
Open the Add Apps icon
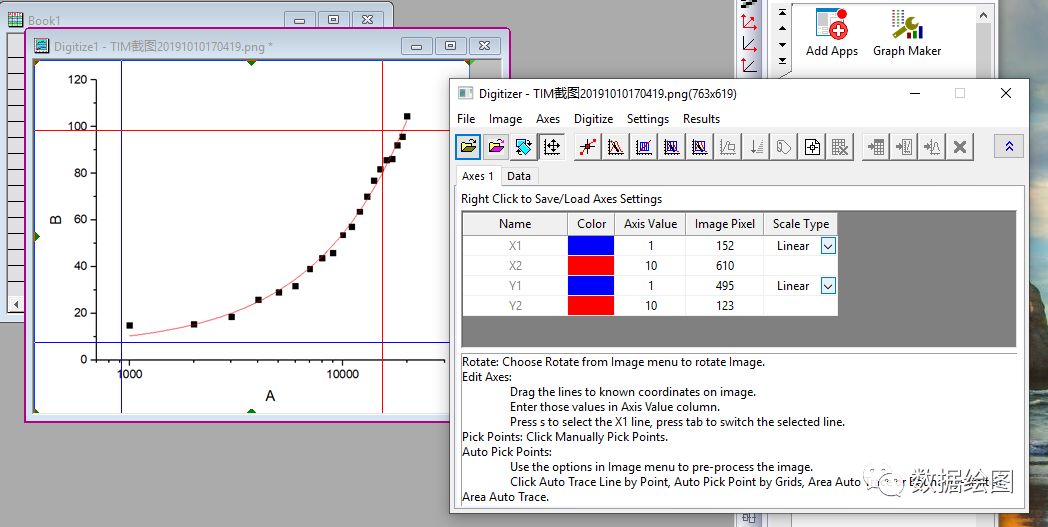(831, 33)
